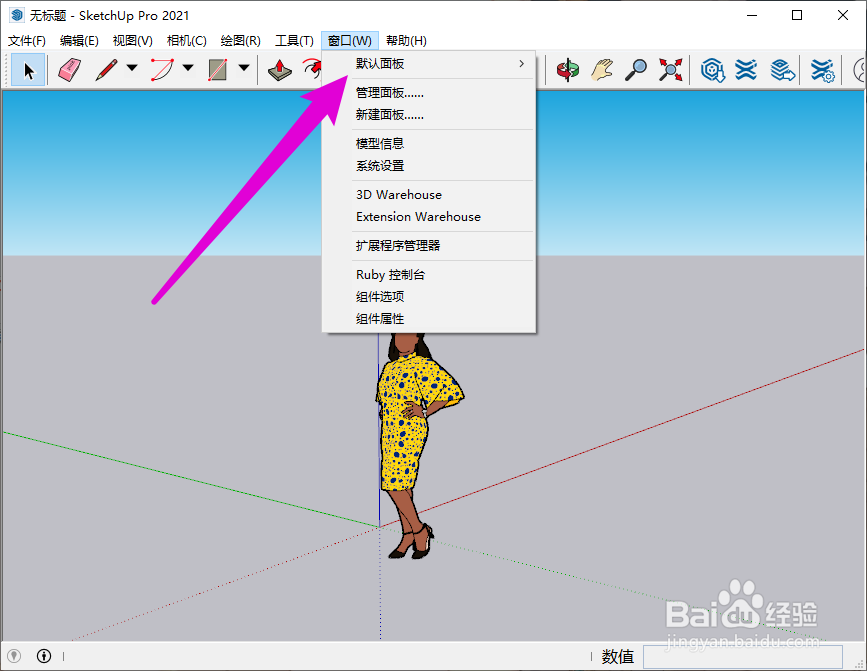Screen dimensions: 867x671
Task: Activate the Orbit tool
Action: tap(568, 70)
